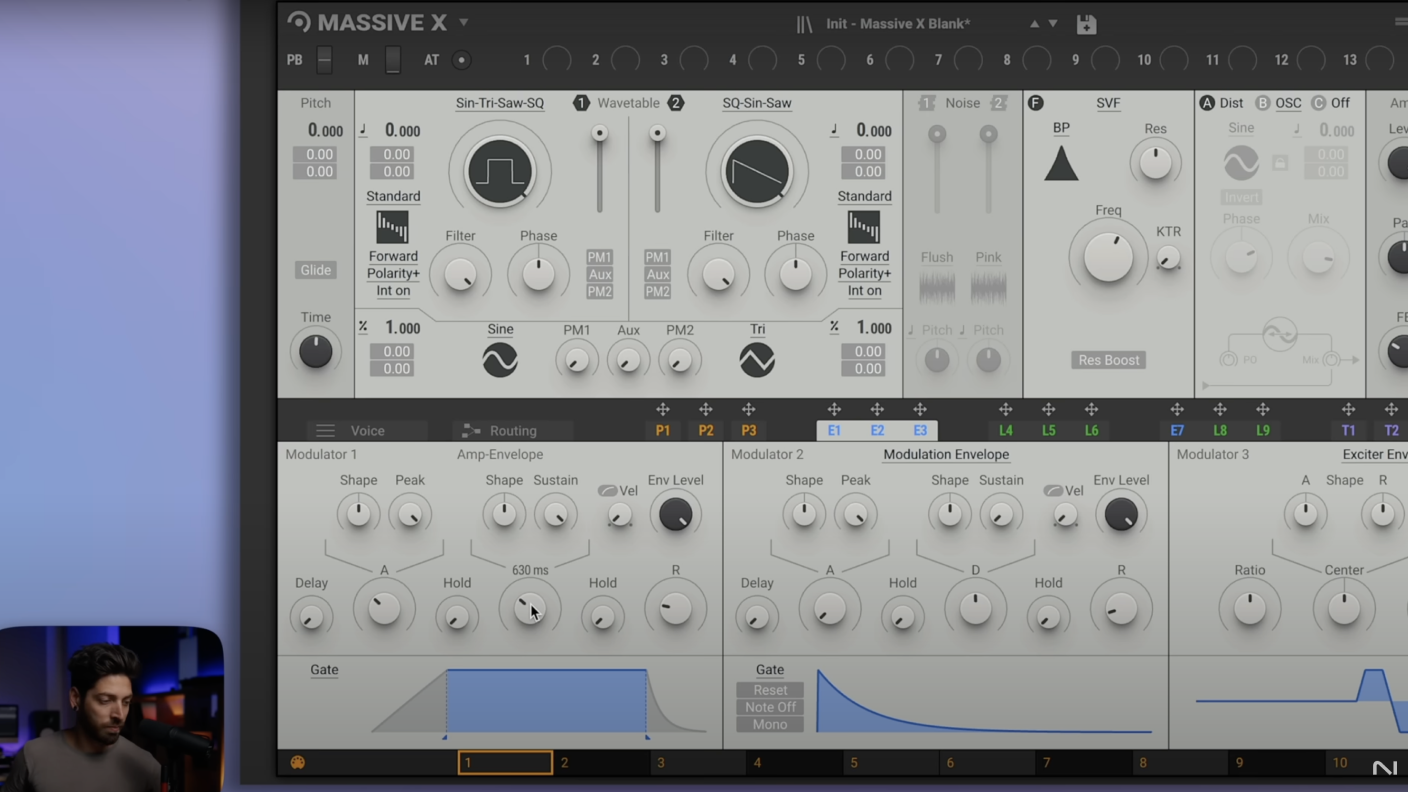Click the Init - Massive X Blank preset name

click(x=898, y=24)
